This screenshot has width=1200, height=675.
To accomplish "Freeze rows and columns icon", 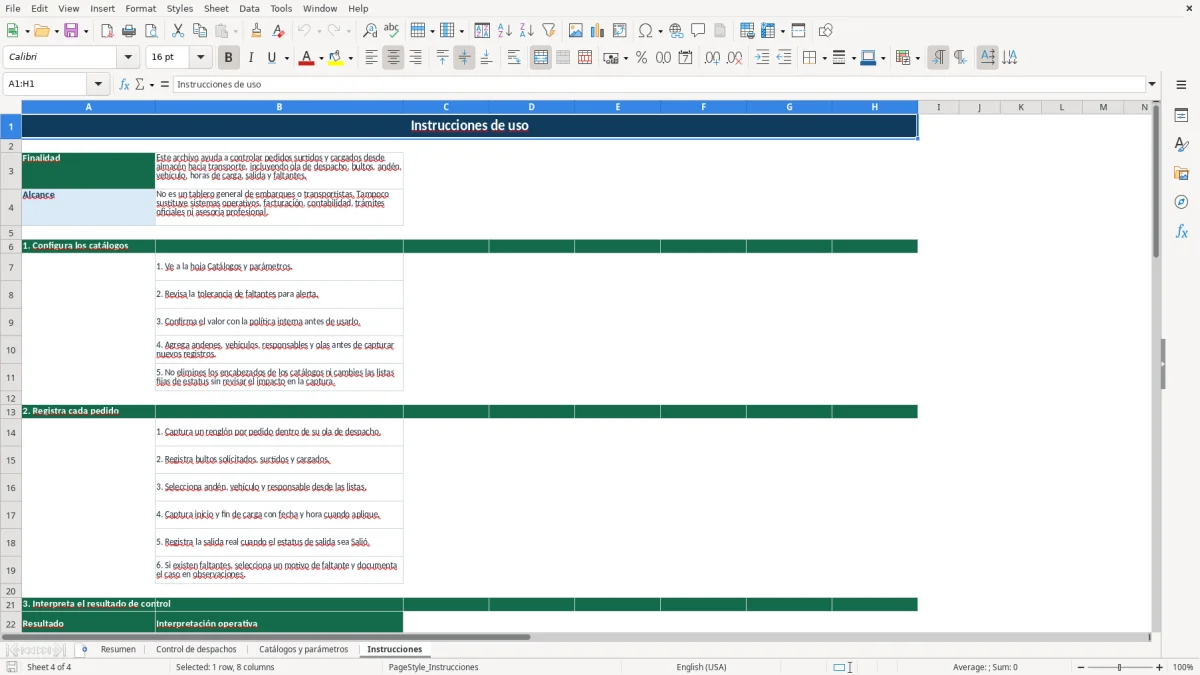I will coord(767,30).
